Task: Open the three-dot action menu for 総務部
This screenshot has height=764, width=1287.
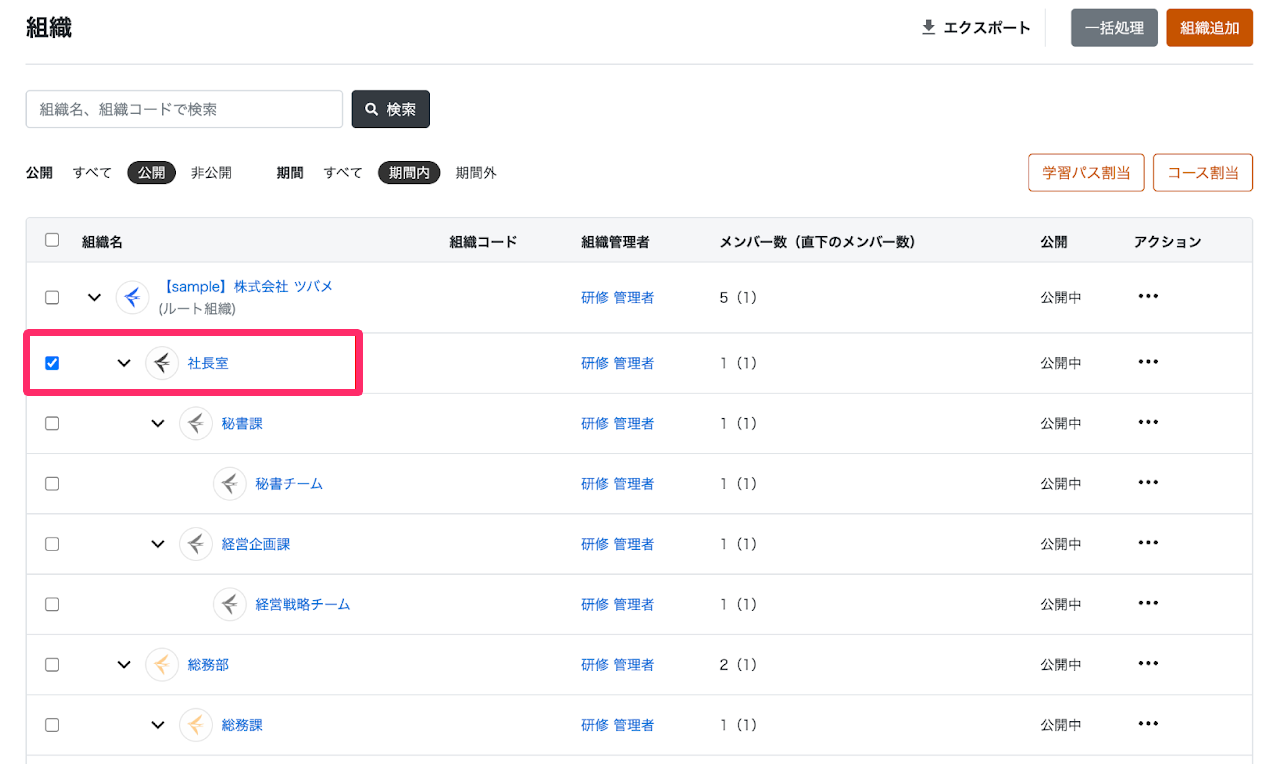Action: (x=1148, y=663)
